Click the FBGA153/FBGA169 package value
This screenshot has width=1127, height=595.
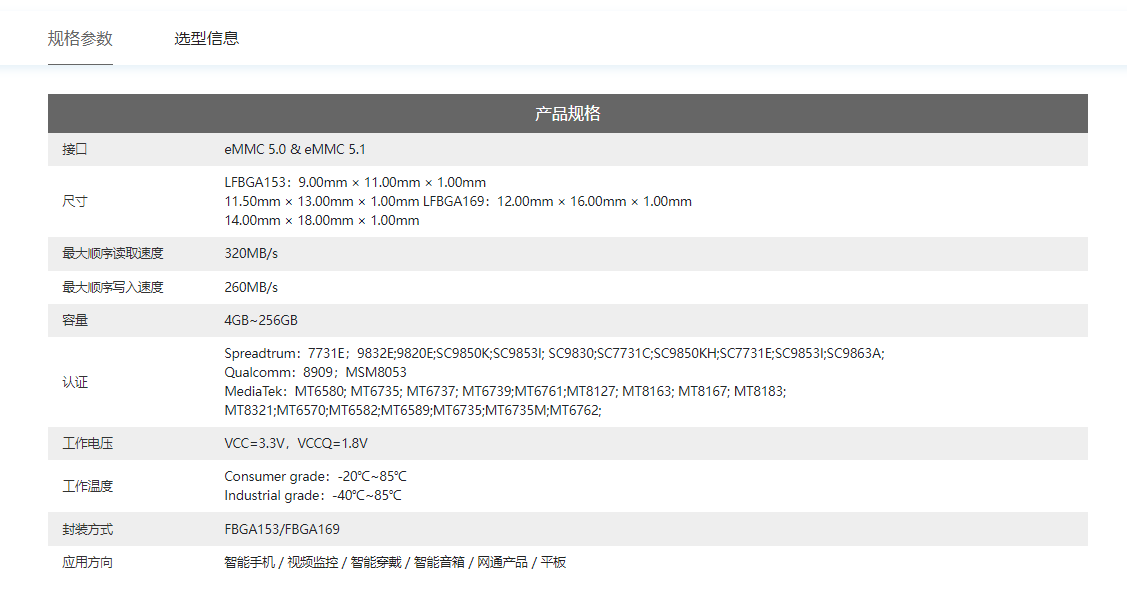(x=282, y=530)
